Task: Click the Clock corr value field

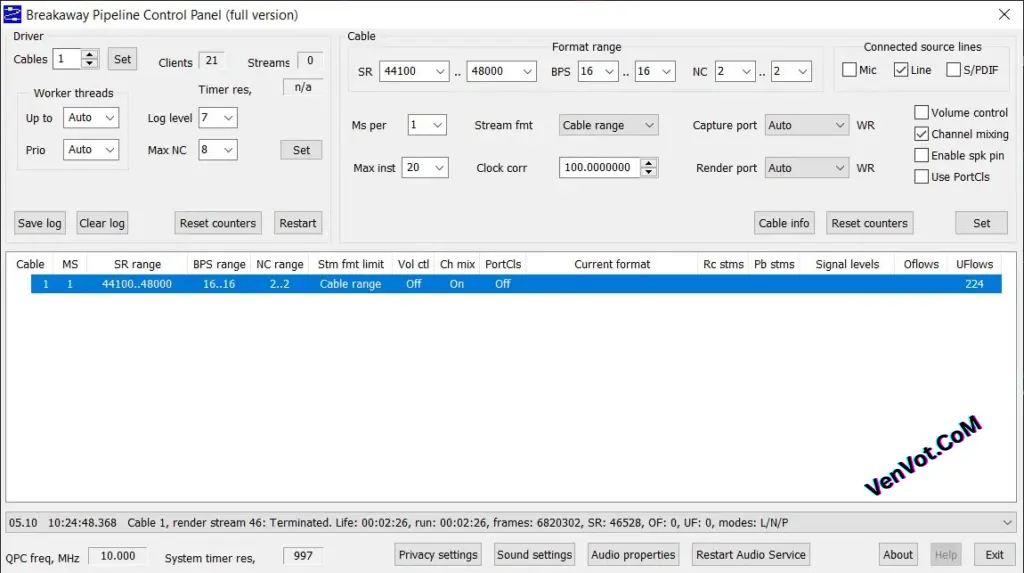Action: [x=600, y=168]
